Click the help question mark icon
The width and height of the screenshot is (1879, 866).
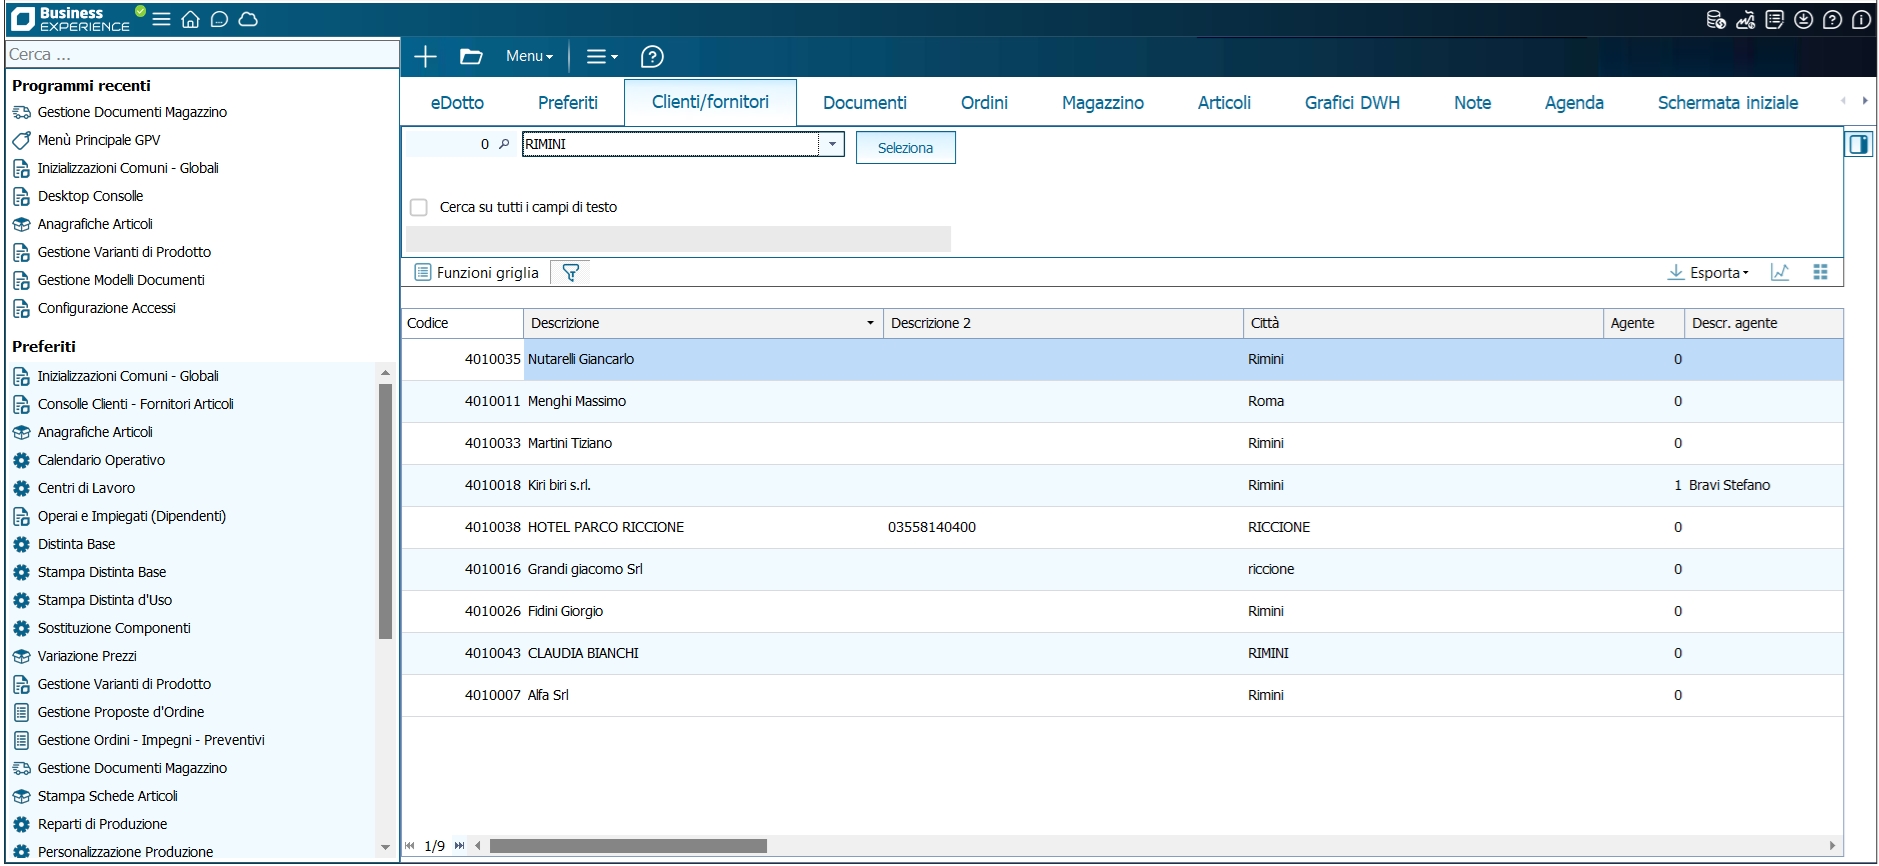click(x=652, y=57)
